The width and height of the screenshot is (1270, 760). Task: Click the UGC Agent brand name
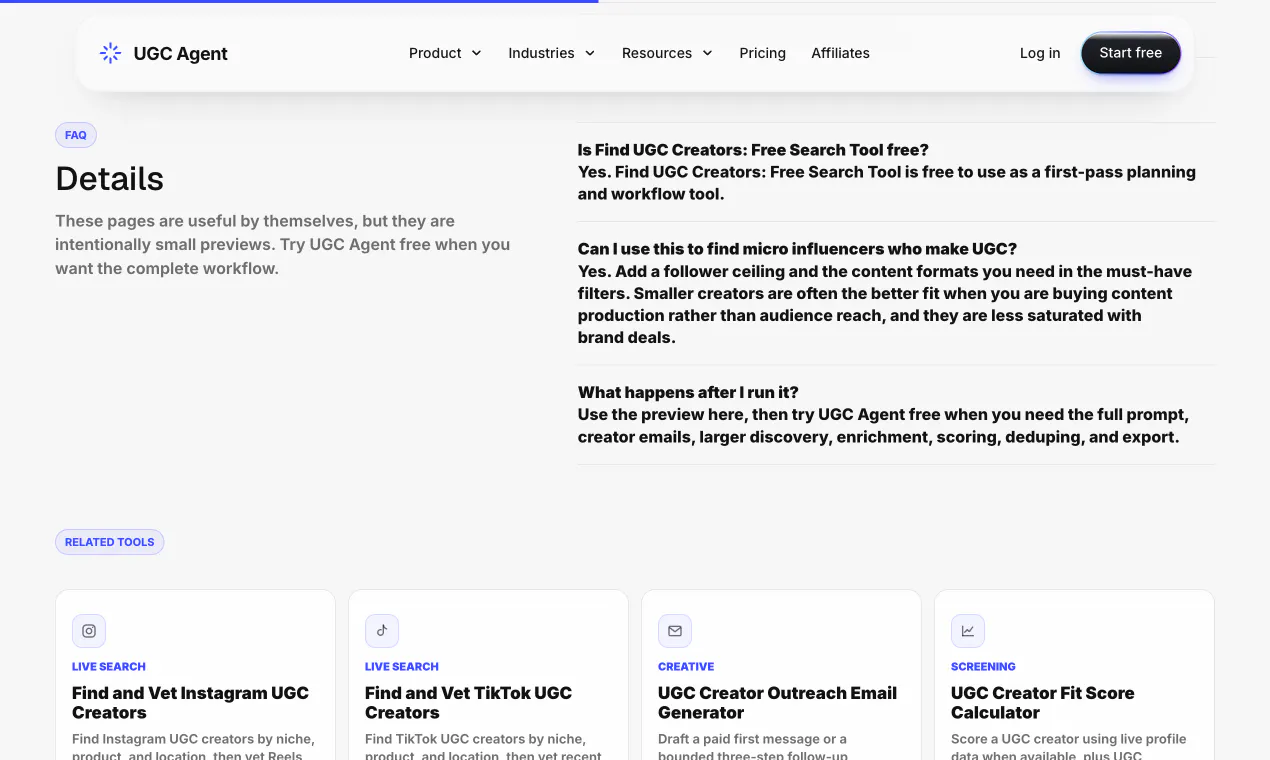coord(181,54)
